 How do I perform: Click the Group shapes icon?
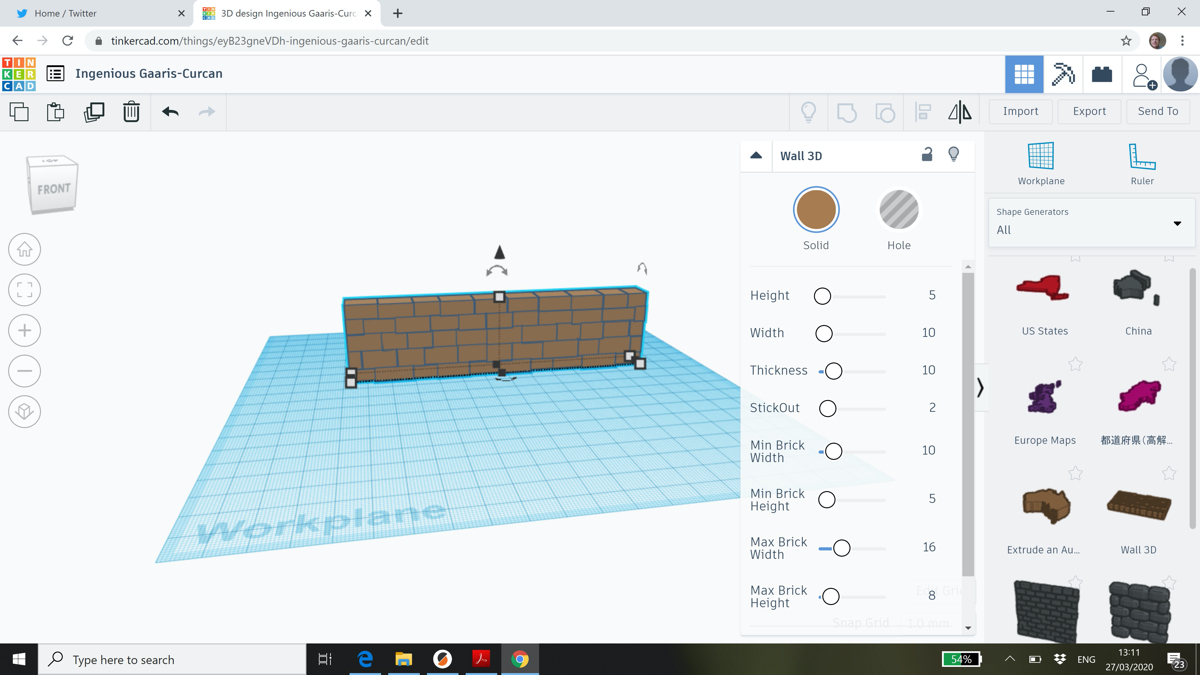tap(846, 112)
